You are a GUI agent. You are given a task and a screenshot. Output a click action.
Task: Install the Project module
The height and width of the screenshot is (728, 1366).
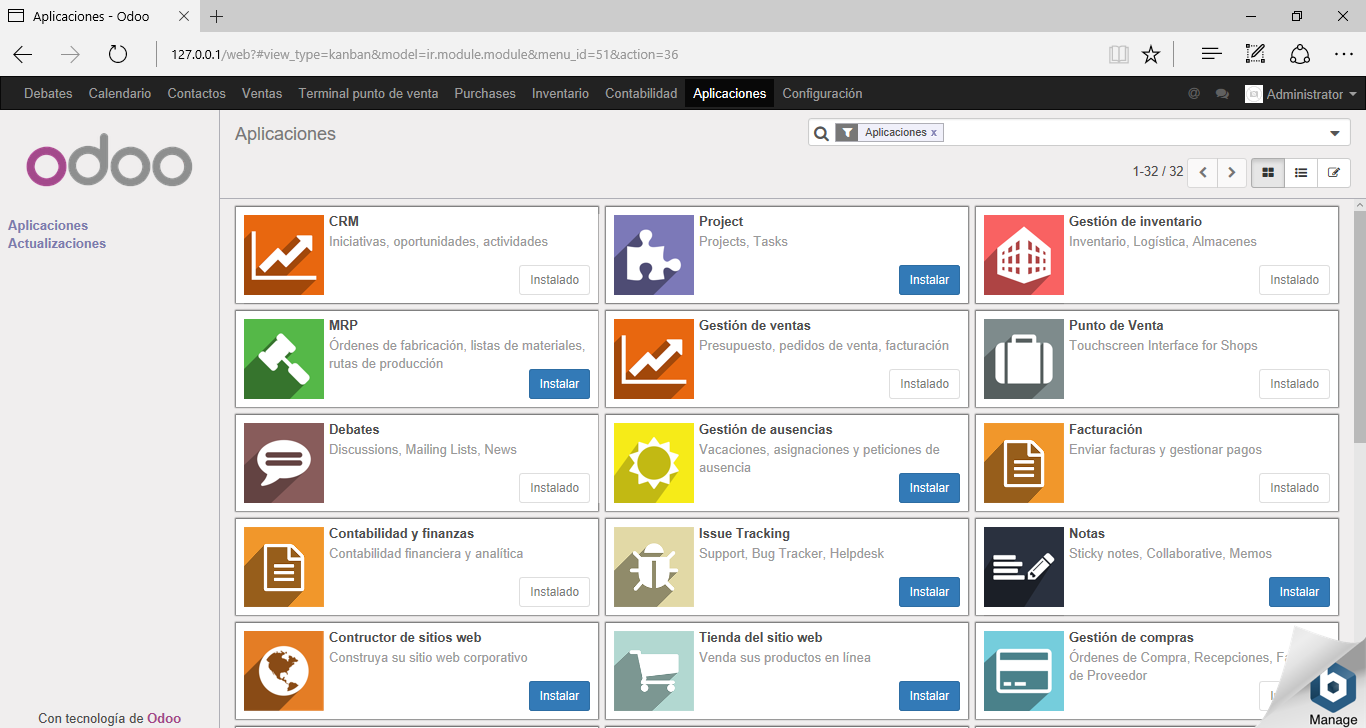(x=929, y=280)
